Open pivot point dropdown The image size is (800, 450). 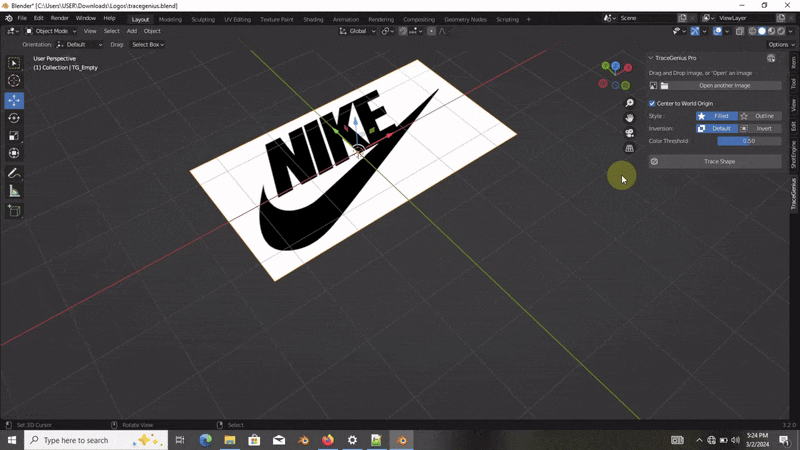click(x=388, y=31)
